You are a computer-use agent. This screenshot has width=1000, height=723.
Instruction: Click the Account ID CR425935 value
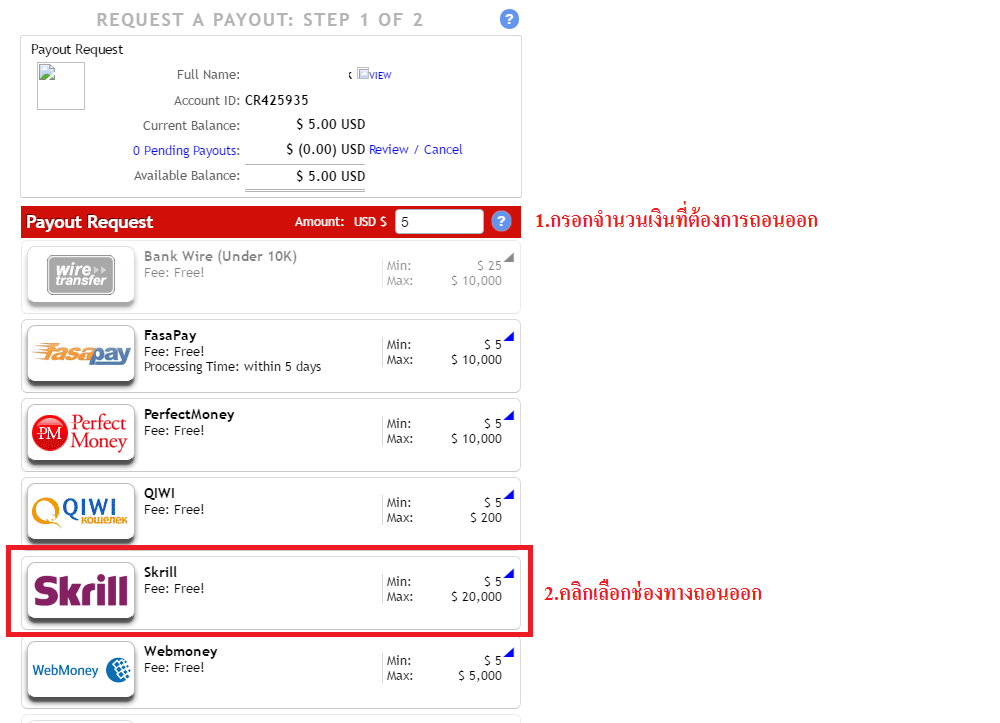coord(277,100)
